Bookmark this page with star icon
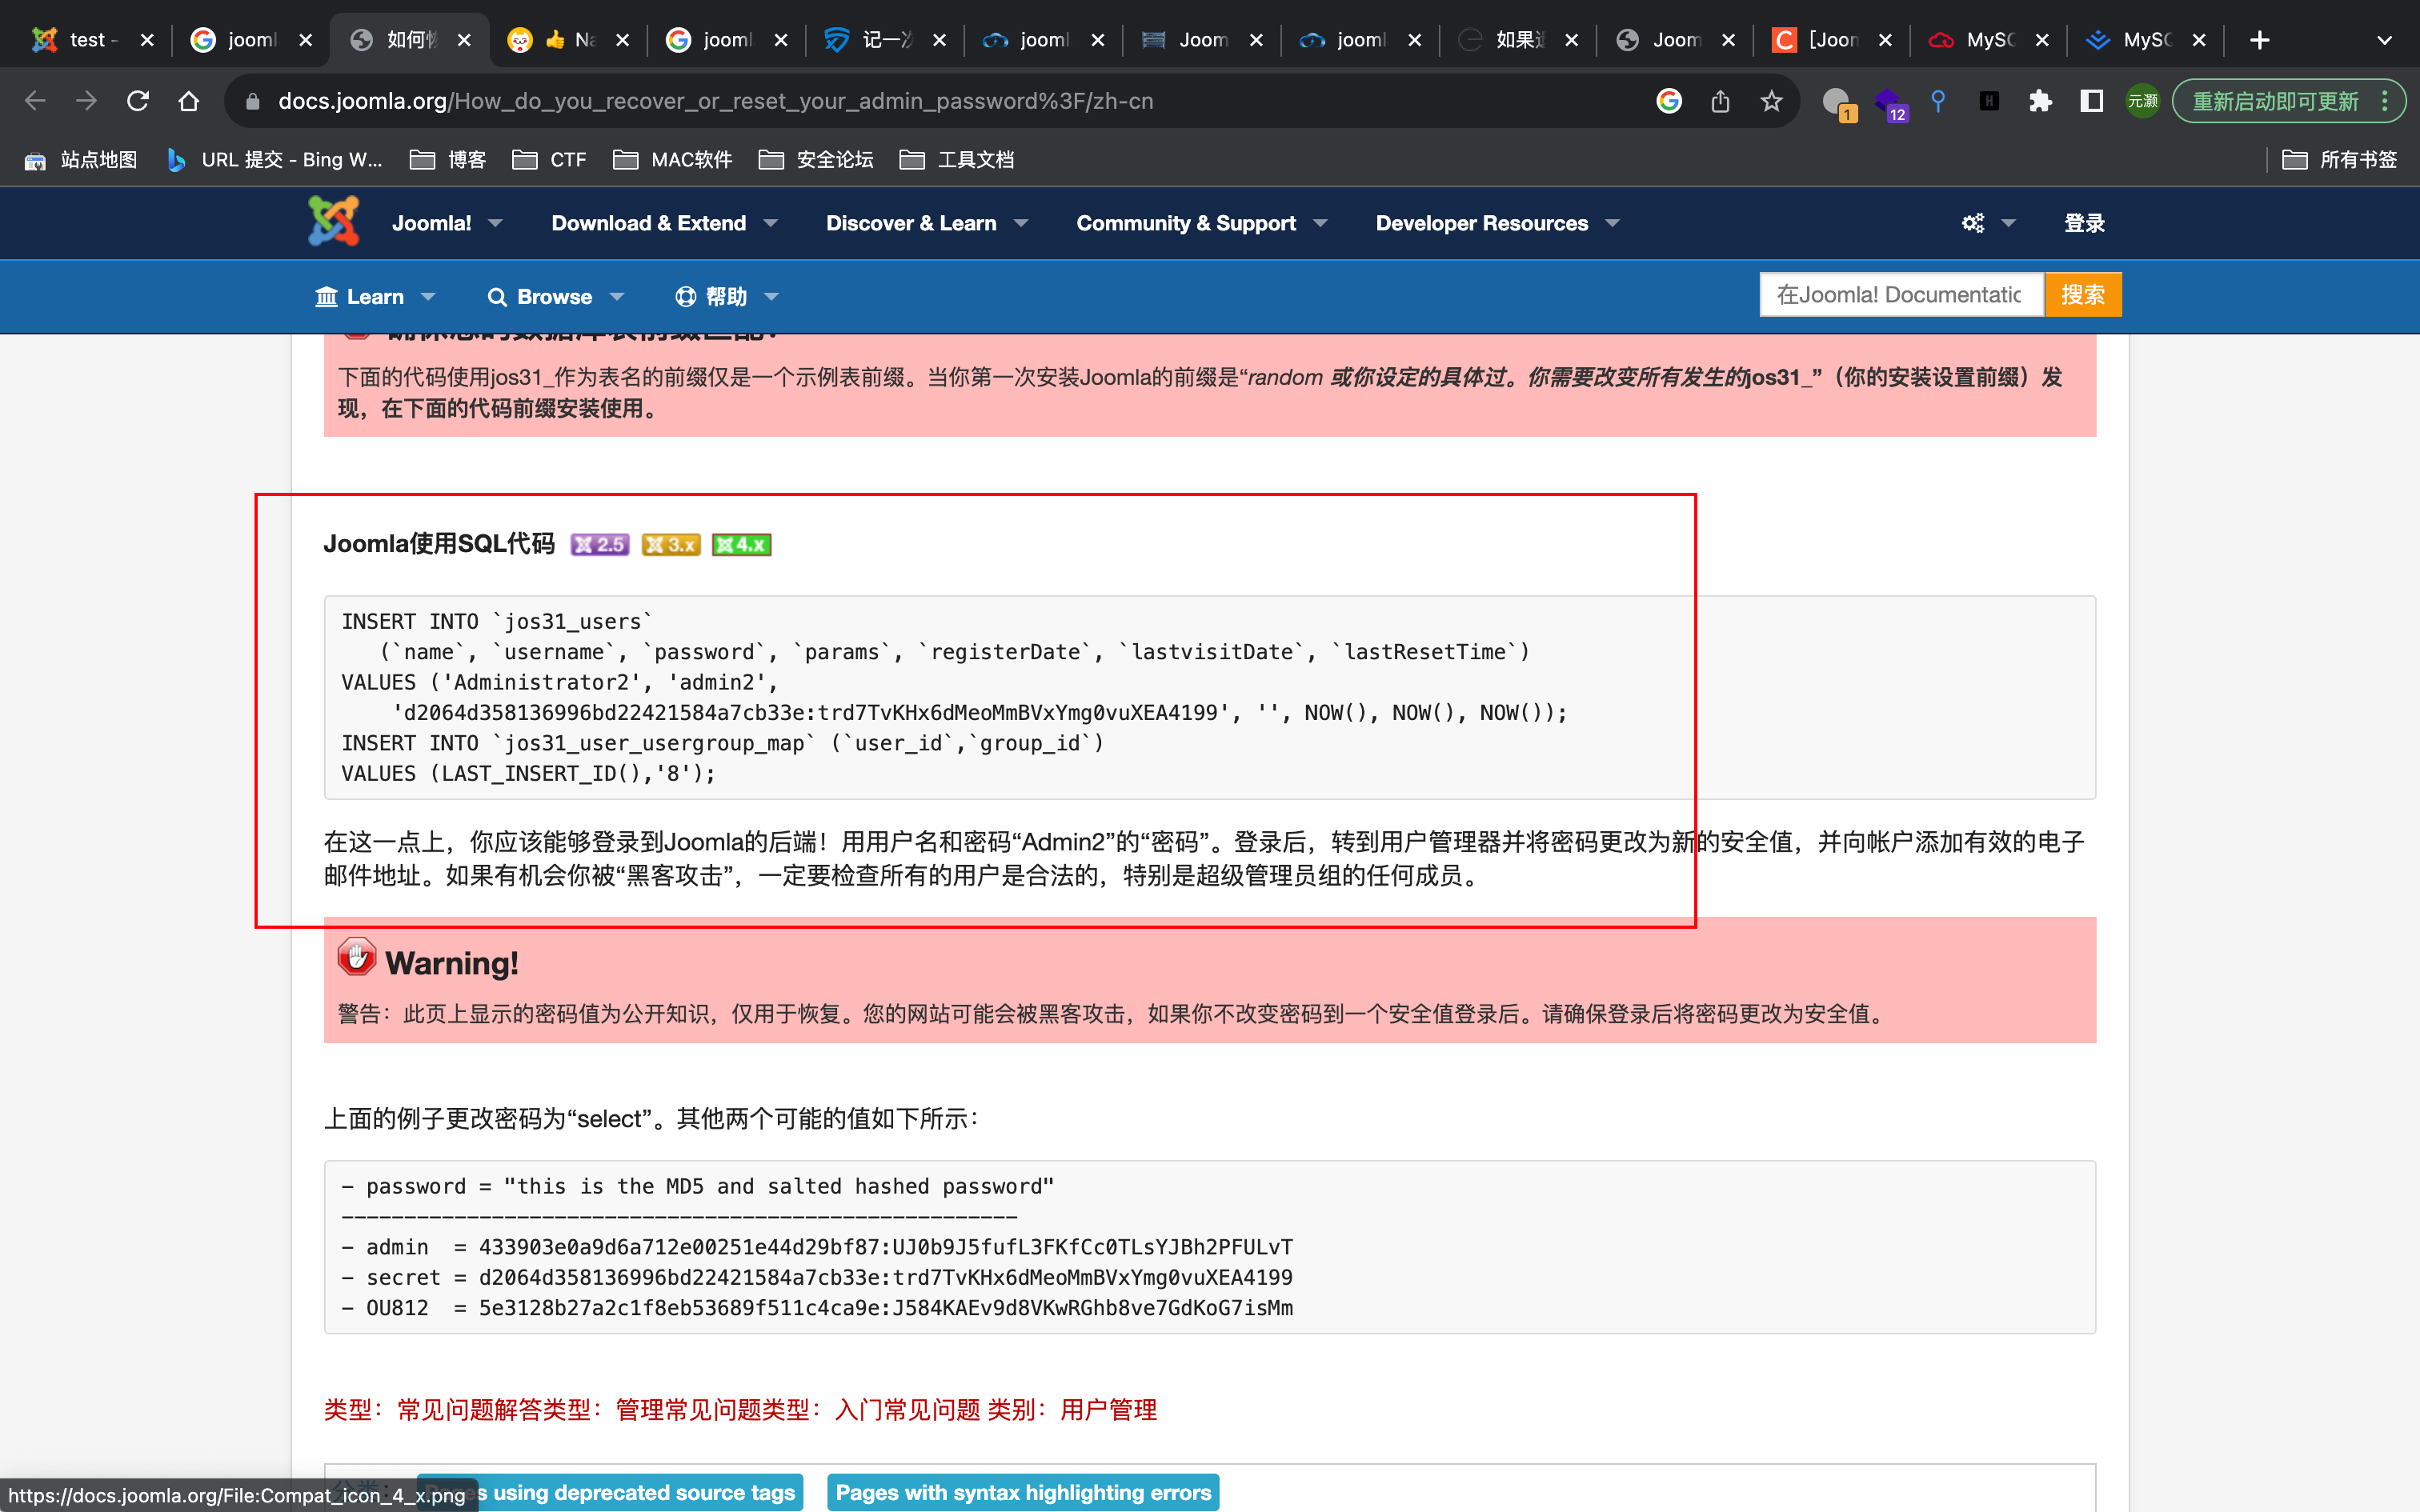The height and width of the screenshot is (1512, 2420). [x=1771, y=101]
